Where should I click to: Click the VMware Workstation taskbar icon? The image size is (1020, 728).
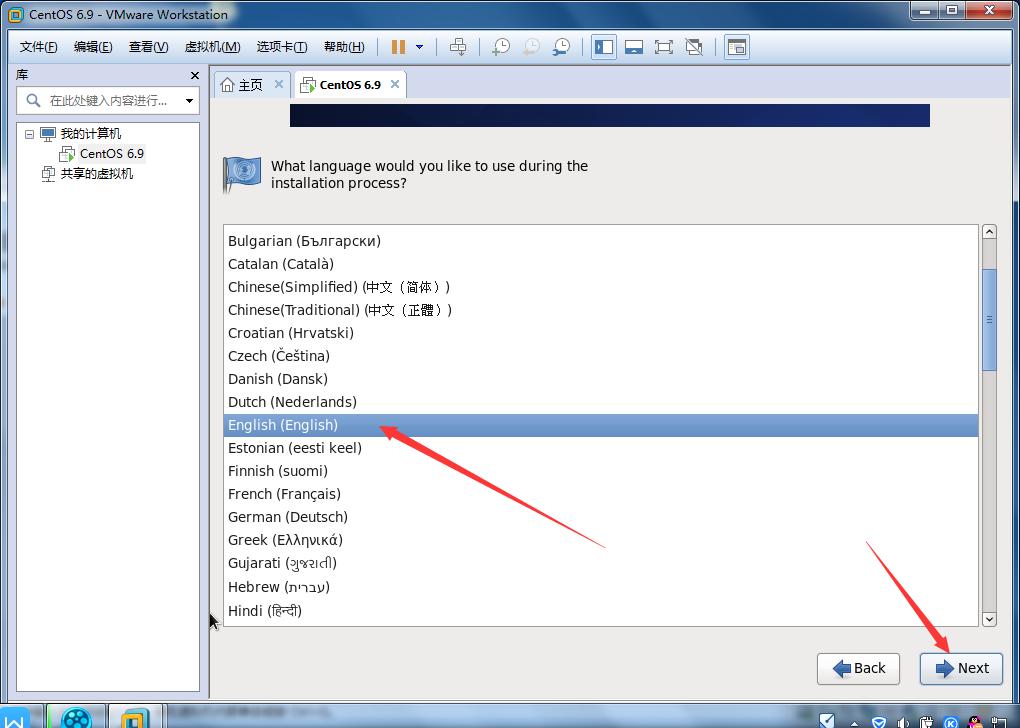pyautogui.click(x=135, y=717)
